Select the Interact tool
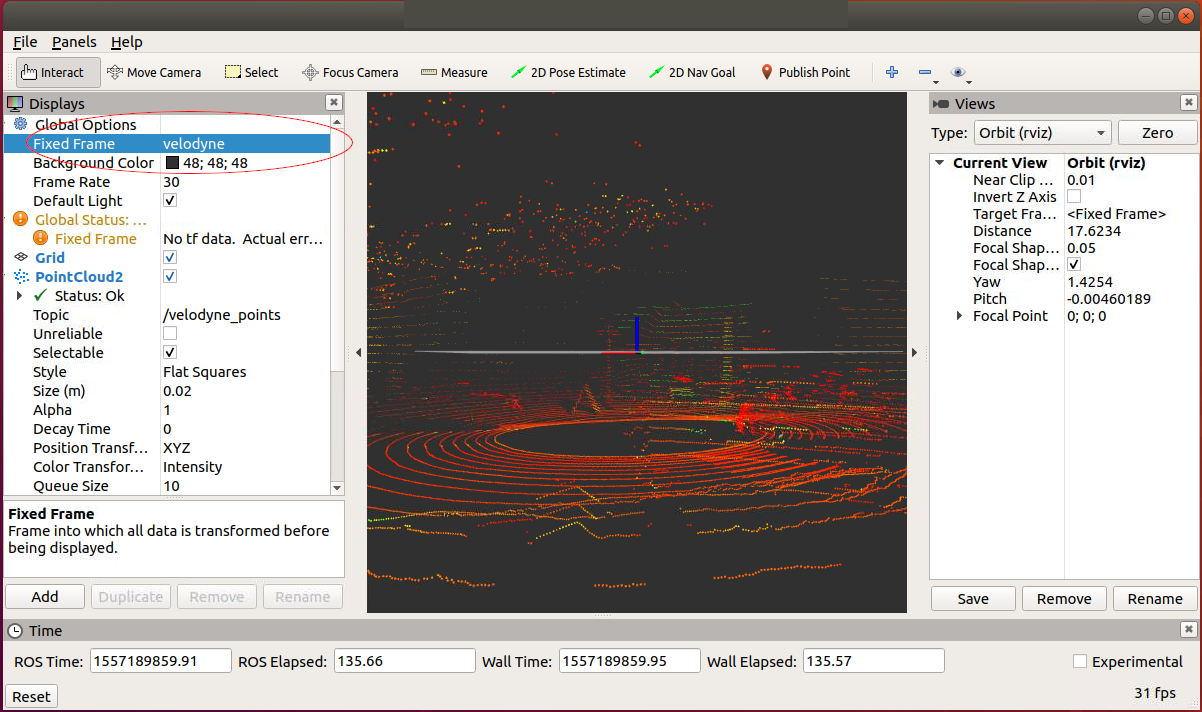Viewport: 1202px width, 712px height. [57, 71]
